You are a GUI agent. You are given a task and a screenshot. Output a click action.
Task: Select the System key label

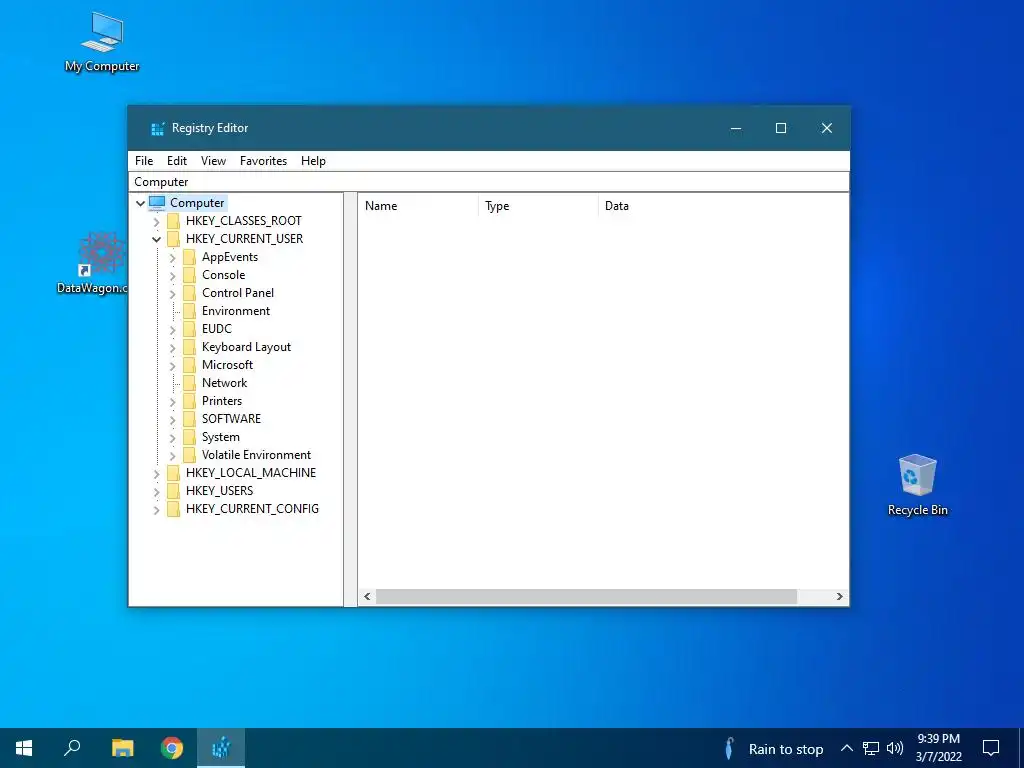tap(221, 437)
